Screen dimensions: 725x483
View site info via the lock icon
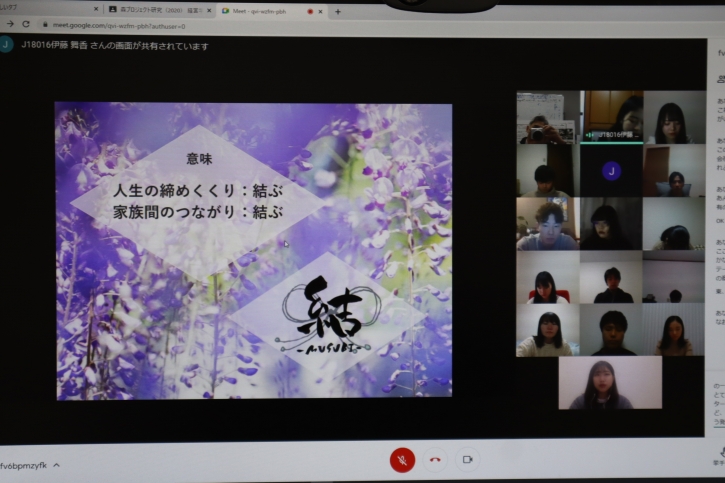(x=45, y=24)
